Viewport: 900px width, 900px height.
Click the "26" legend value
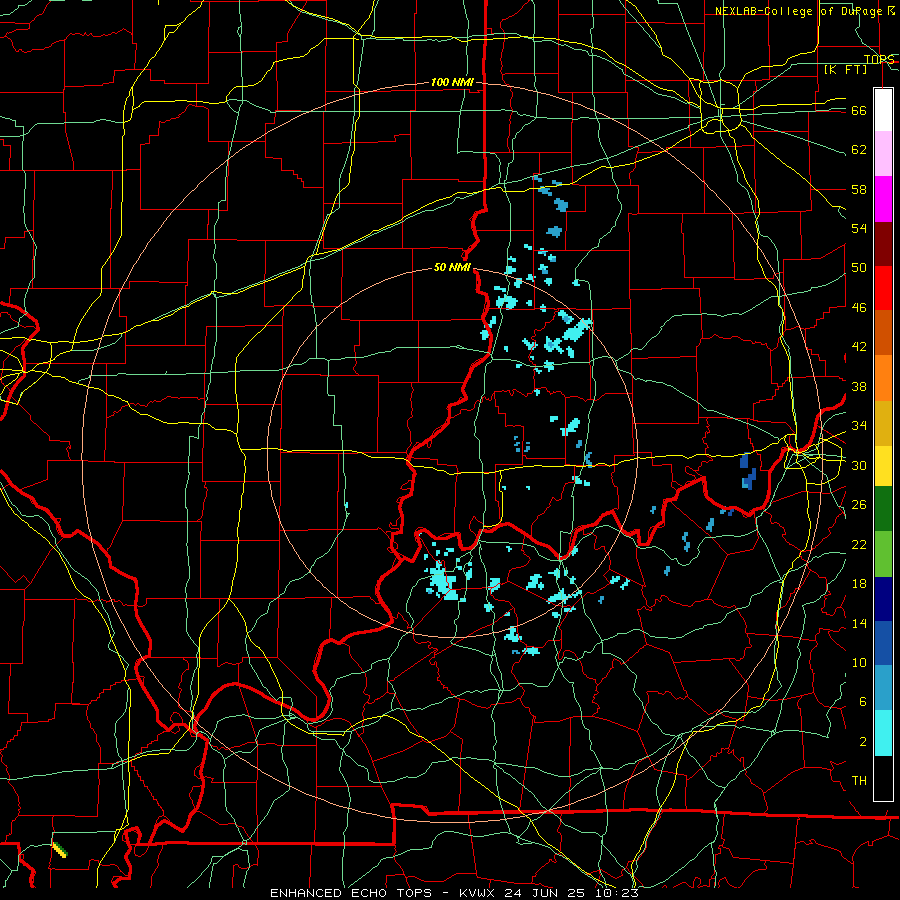[x=859, y=505]
